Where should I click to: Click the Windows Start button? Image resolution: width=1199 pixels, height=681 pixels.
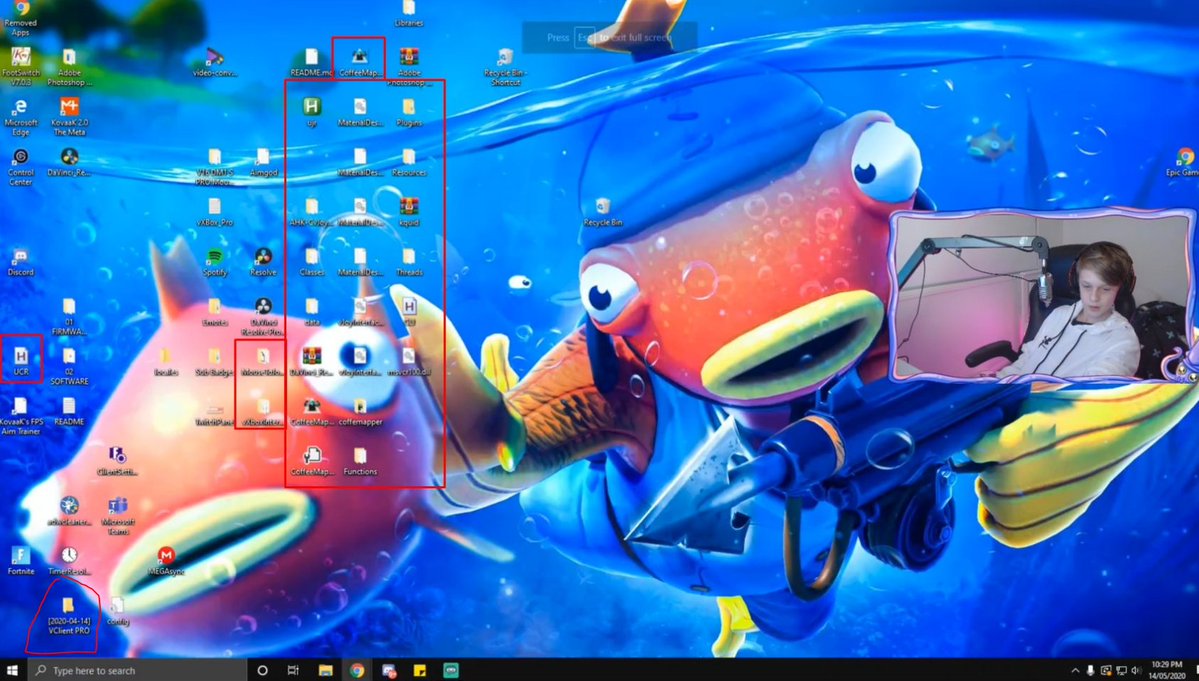[13, 670]
